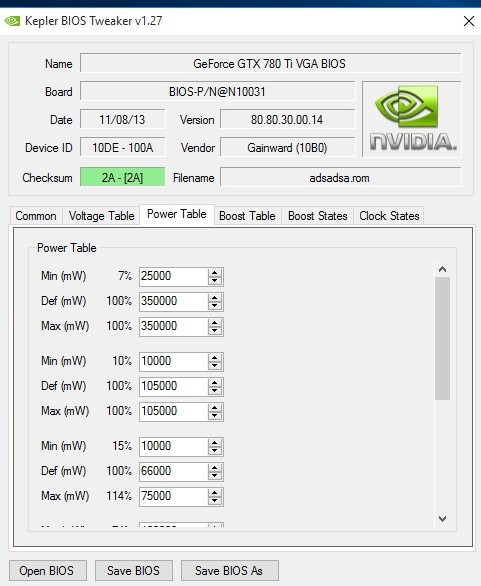This screenshot has height=586, width=481.
Task: Switch to the Common tab
Action: (x=36, y=216)
